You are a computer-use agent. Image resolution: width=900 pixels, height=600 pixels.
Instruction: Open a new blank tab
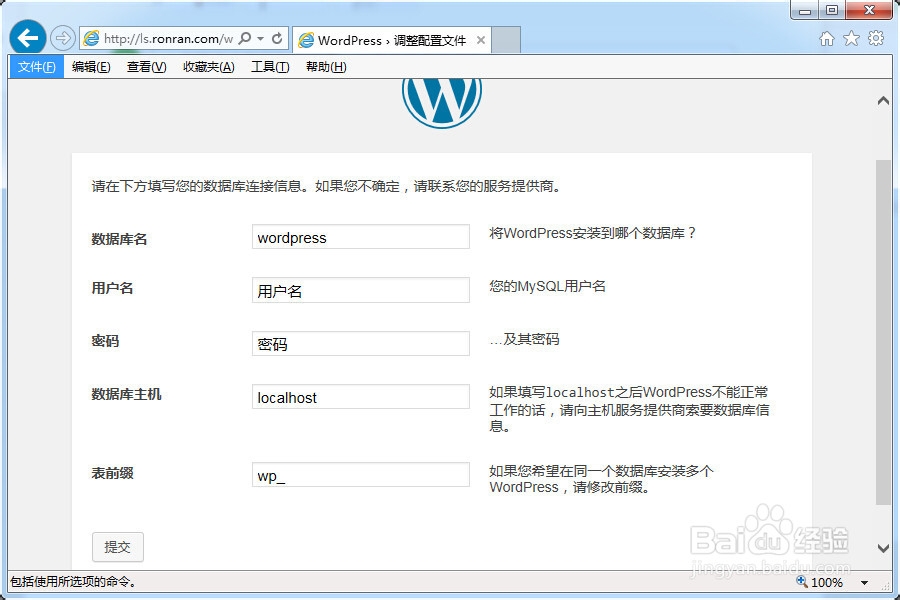click(506, 40)
